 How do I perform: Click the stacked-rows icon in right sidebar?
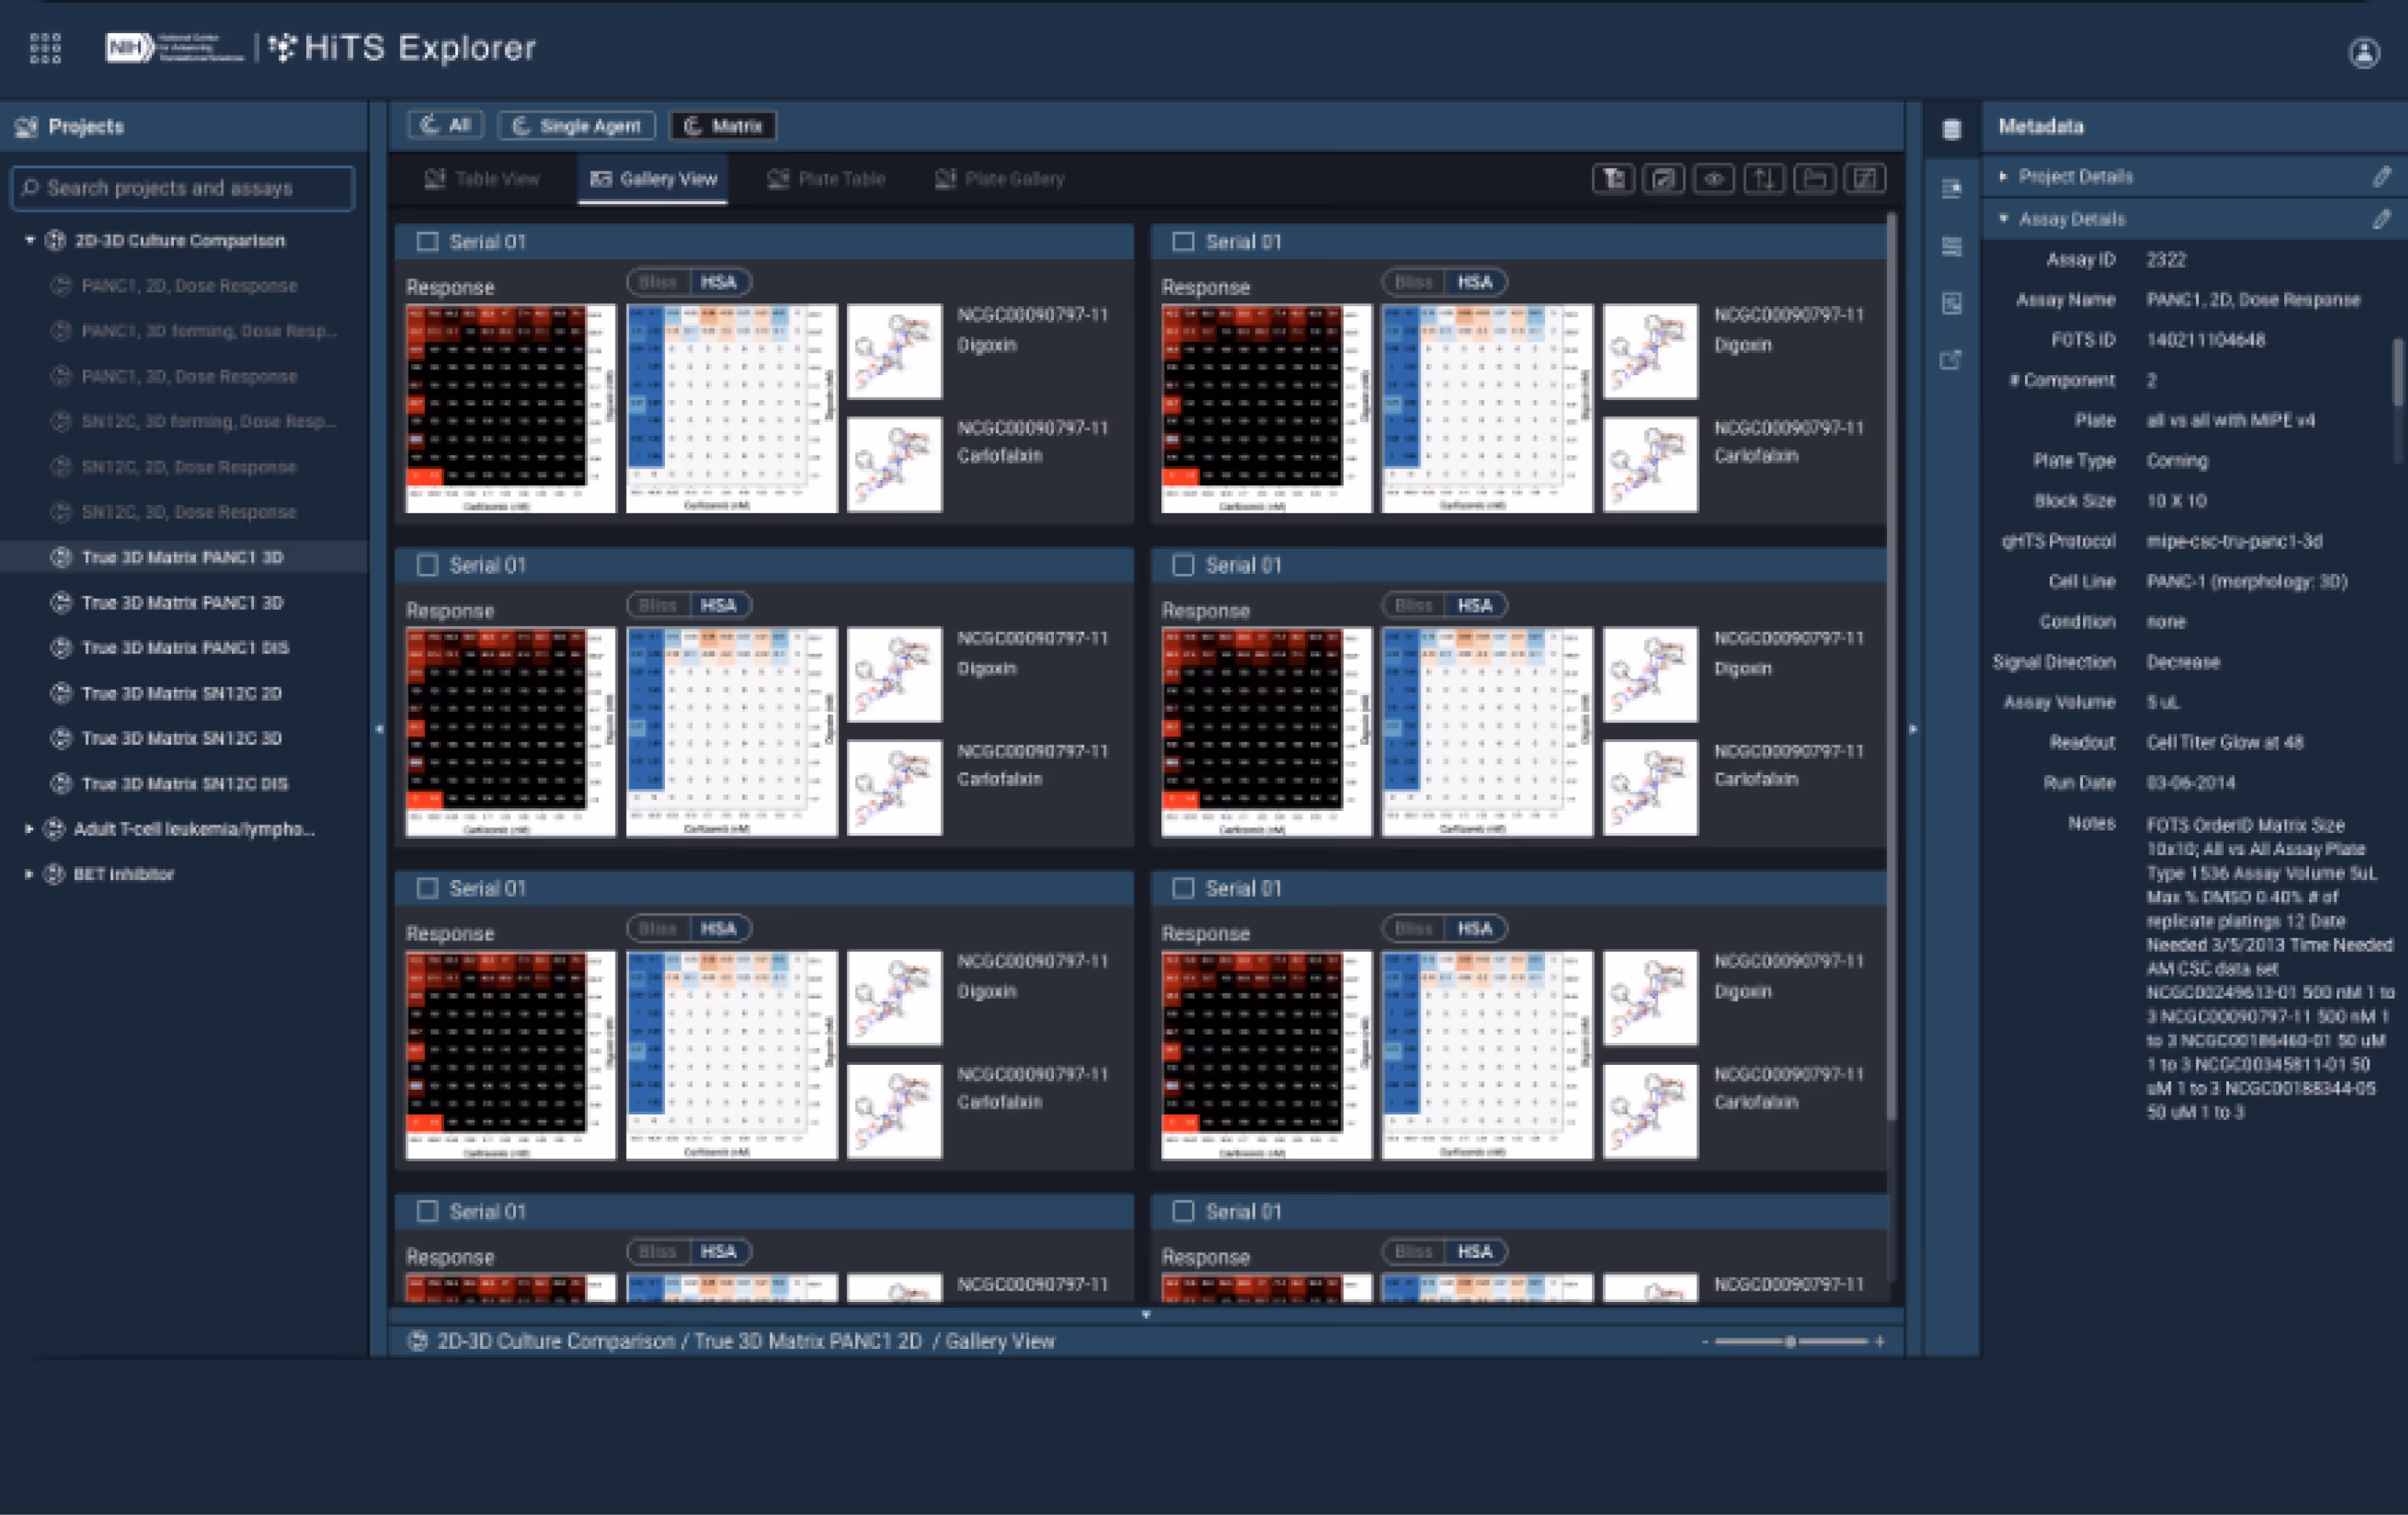click(x=1951, y=246)
